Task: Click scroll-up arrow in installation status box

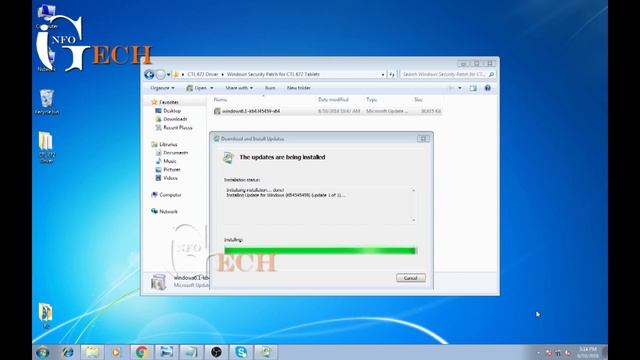Action: point(413,191)
